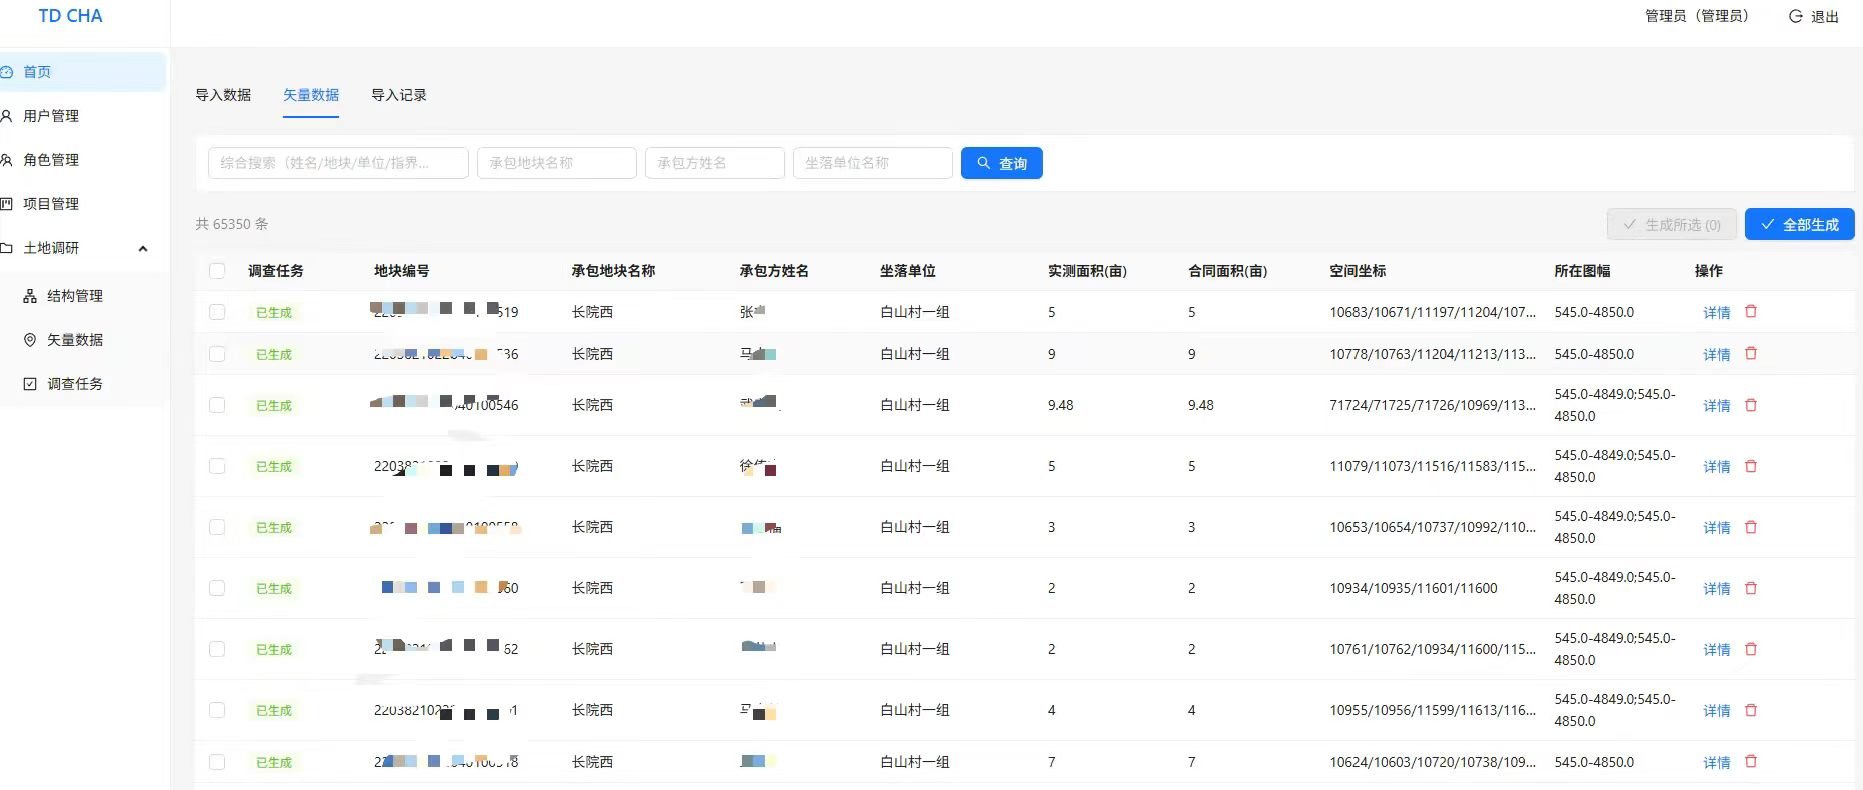Click the 全部生成 button
The width and height of the screenshot is (1863, 790).
1799,224
